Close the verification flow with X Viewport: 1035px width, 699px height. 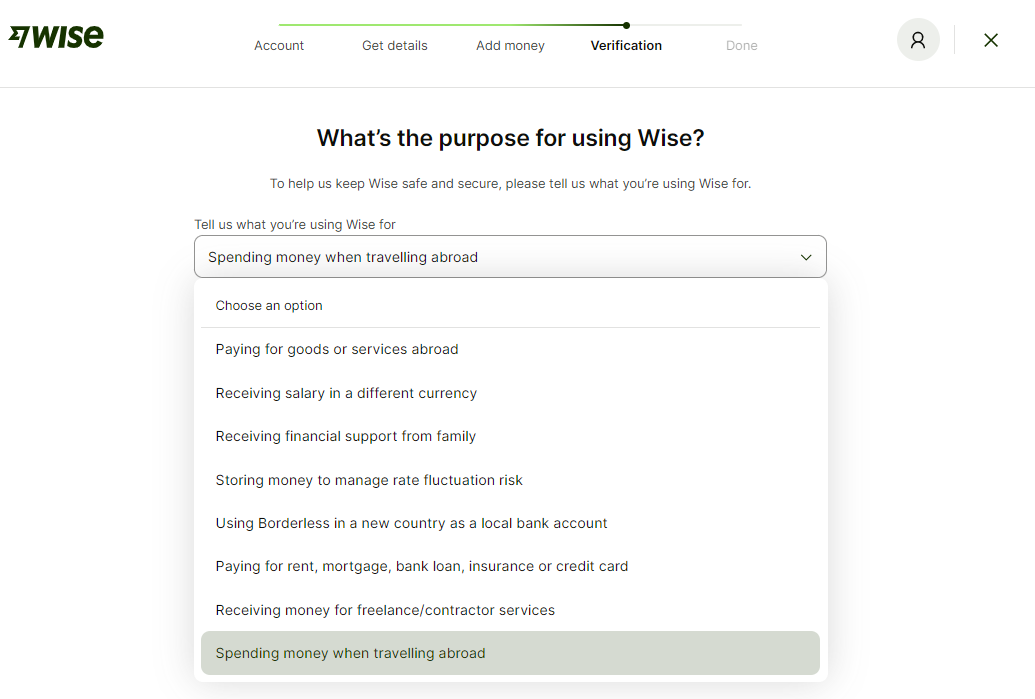coord(991,40)
